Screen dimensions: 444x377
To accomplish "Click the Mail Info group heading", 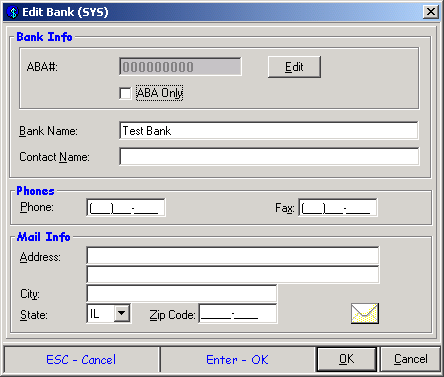I will [x=44, y=237].
